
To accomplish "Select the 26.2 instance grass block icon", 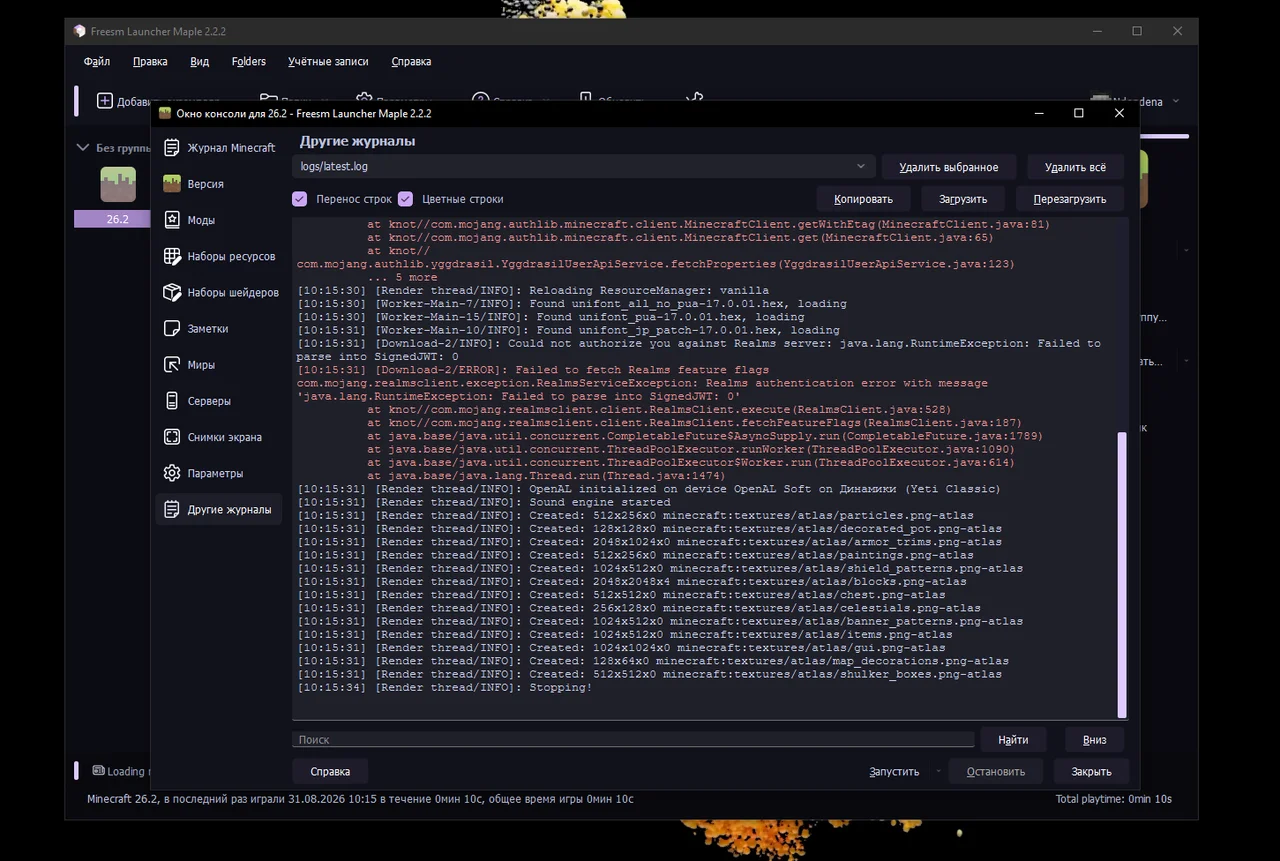I will tap(118, 184).
